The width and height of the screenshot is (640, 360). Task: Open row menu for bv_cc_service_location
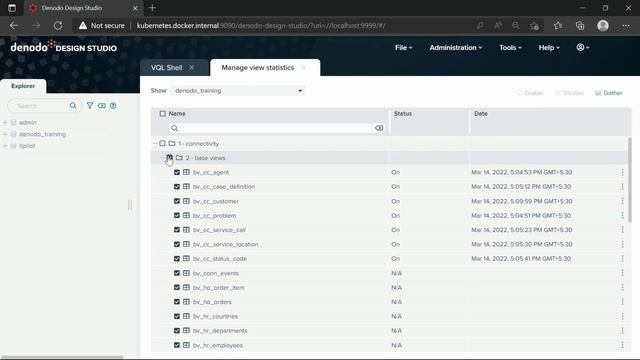(x=622, y=244)
